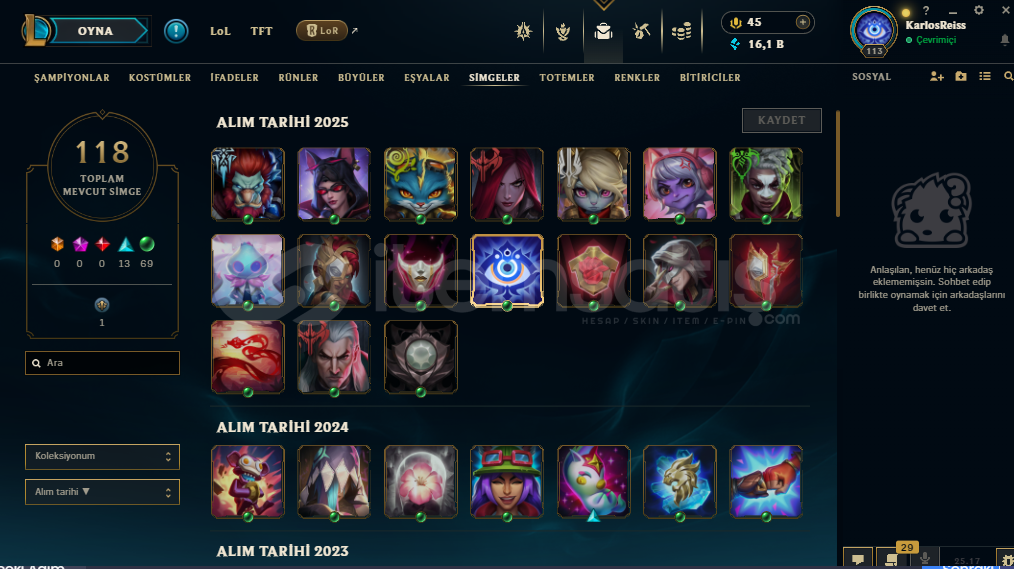
Task: Filter by green gem rarity icon
Action: 147,244
